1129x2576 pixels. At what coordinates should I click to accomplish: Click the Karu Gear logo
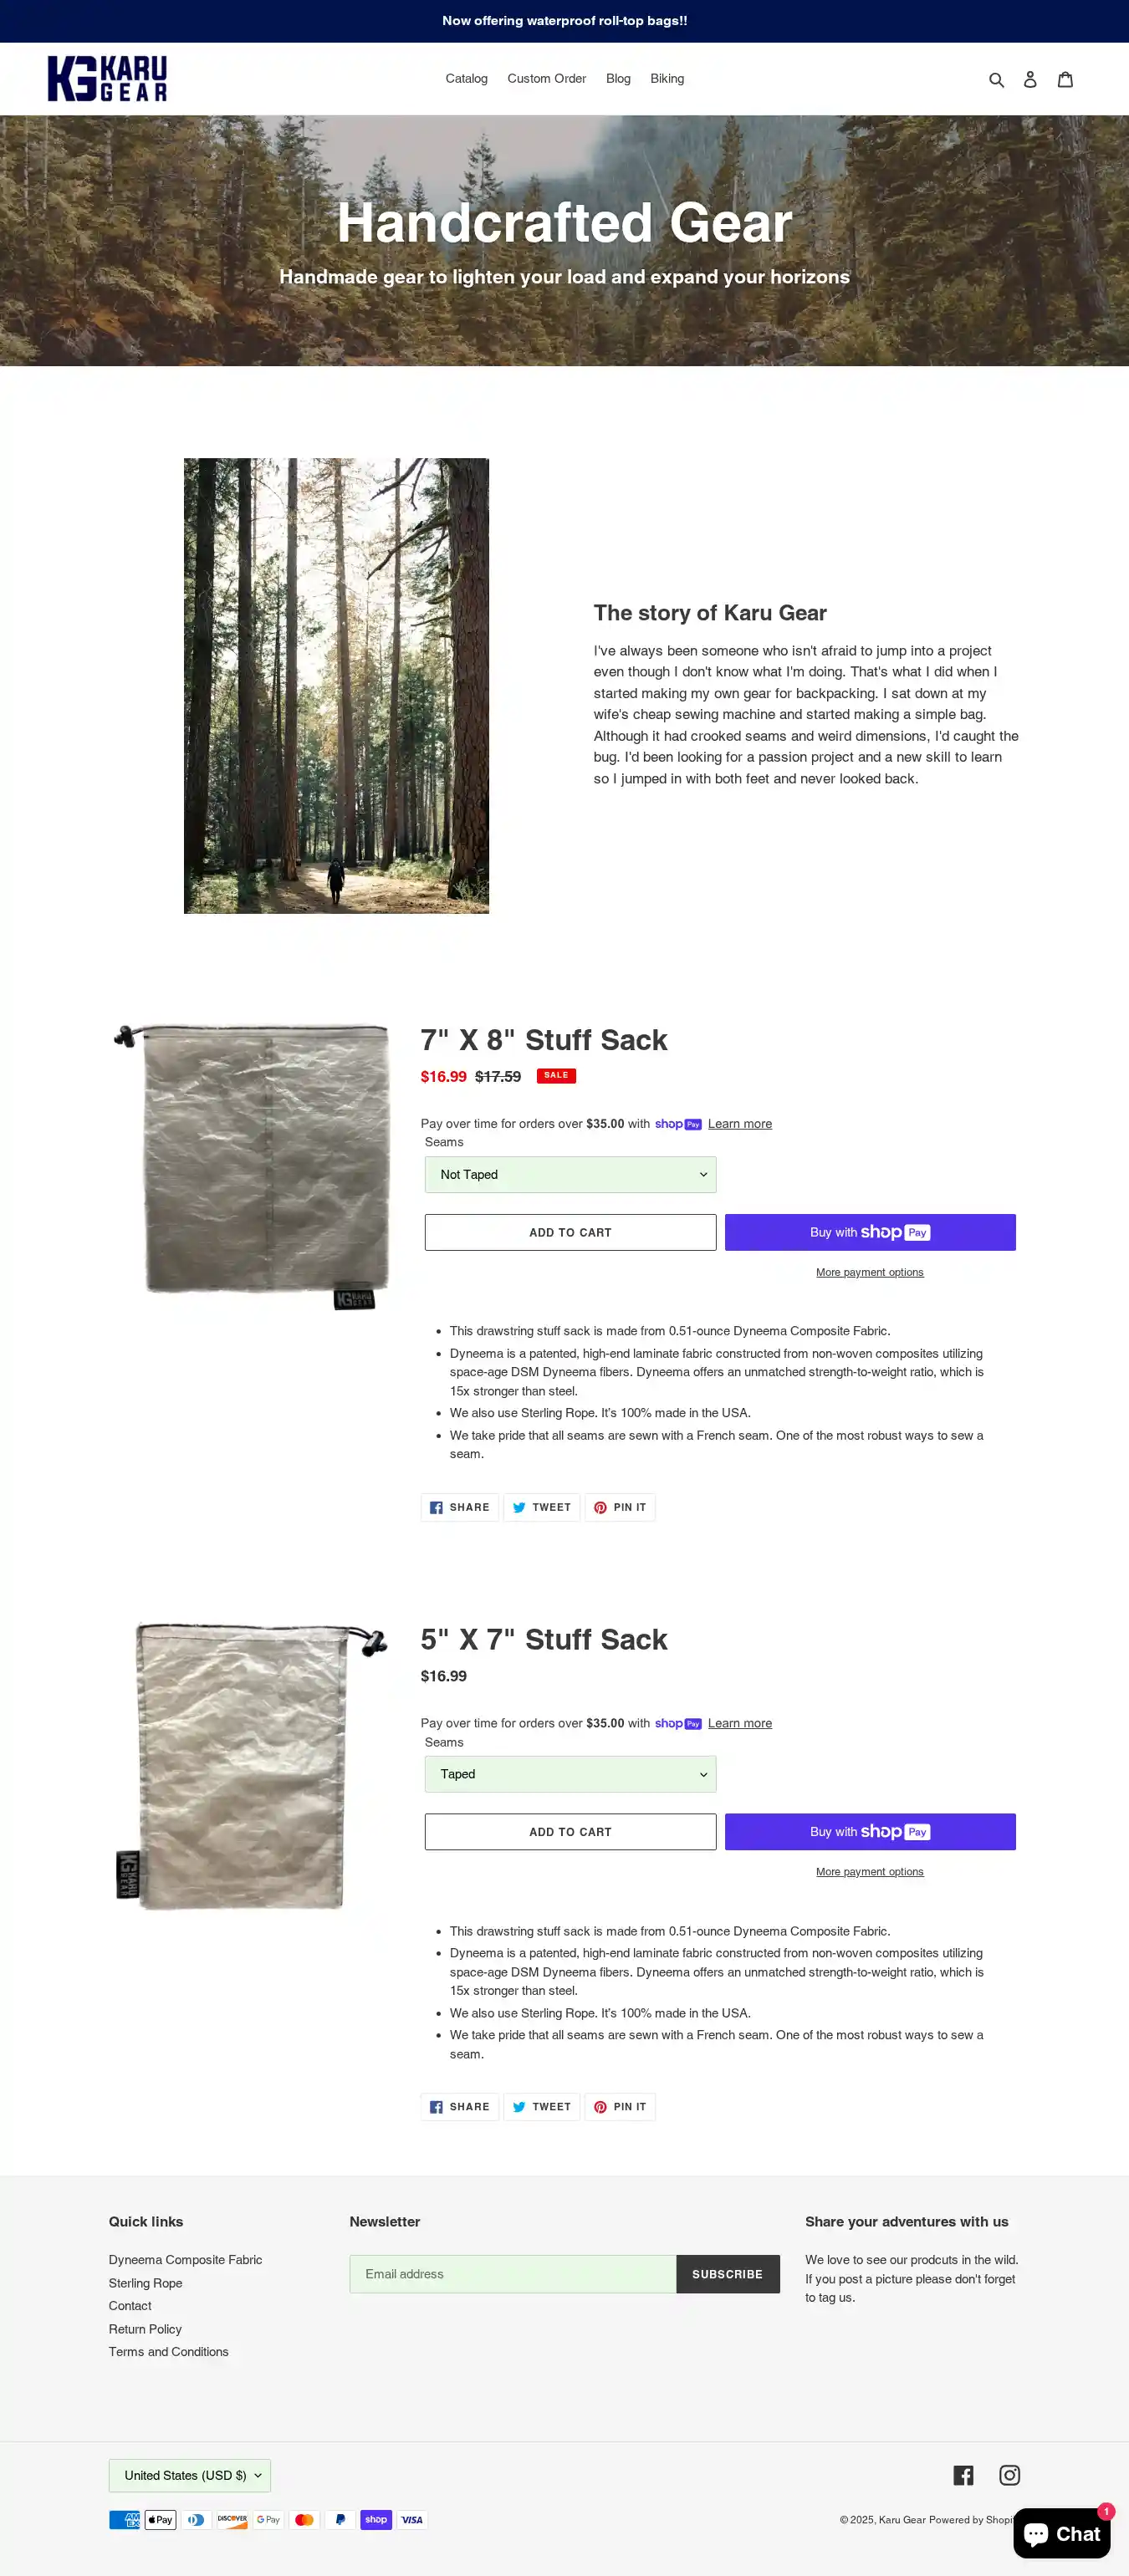107,79
